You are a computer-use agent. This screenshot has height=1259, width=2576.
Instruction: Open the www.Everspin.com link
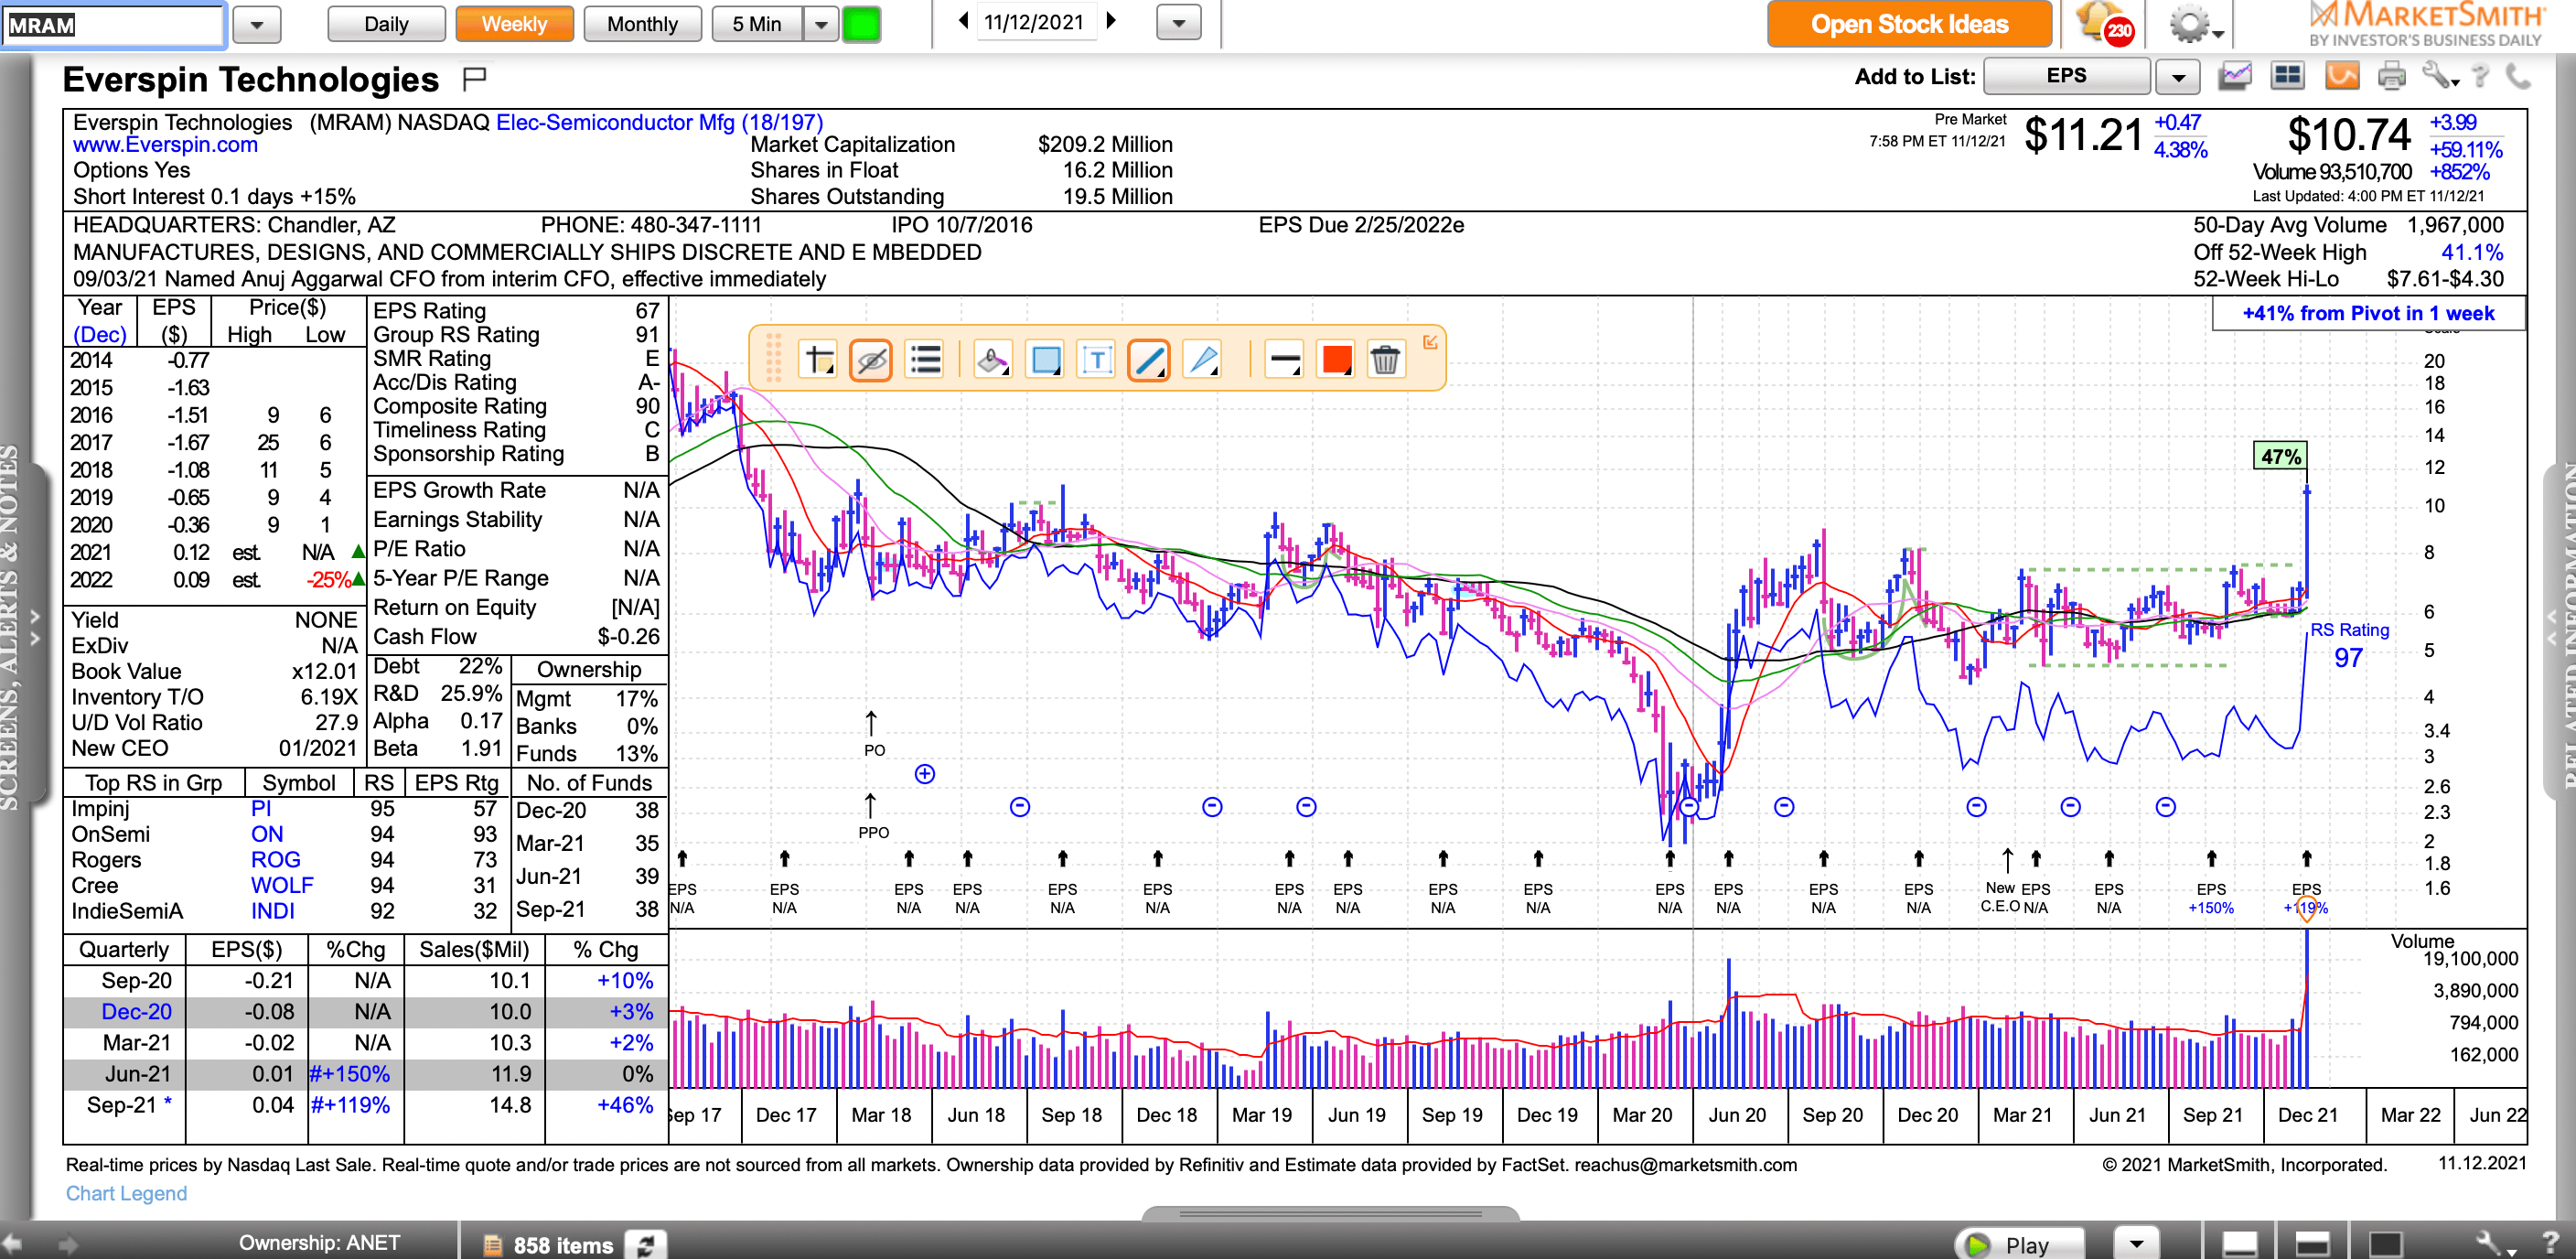click(x=165, y=145)
